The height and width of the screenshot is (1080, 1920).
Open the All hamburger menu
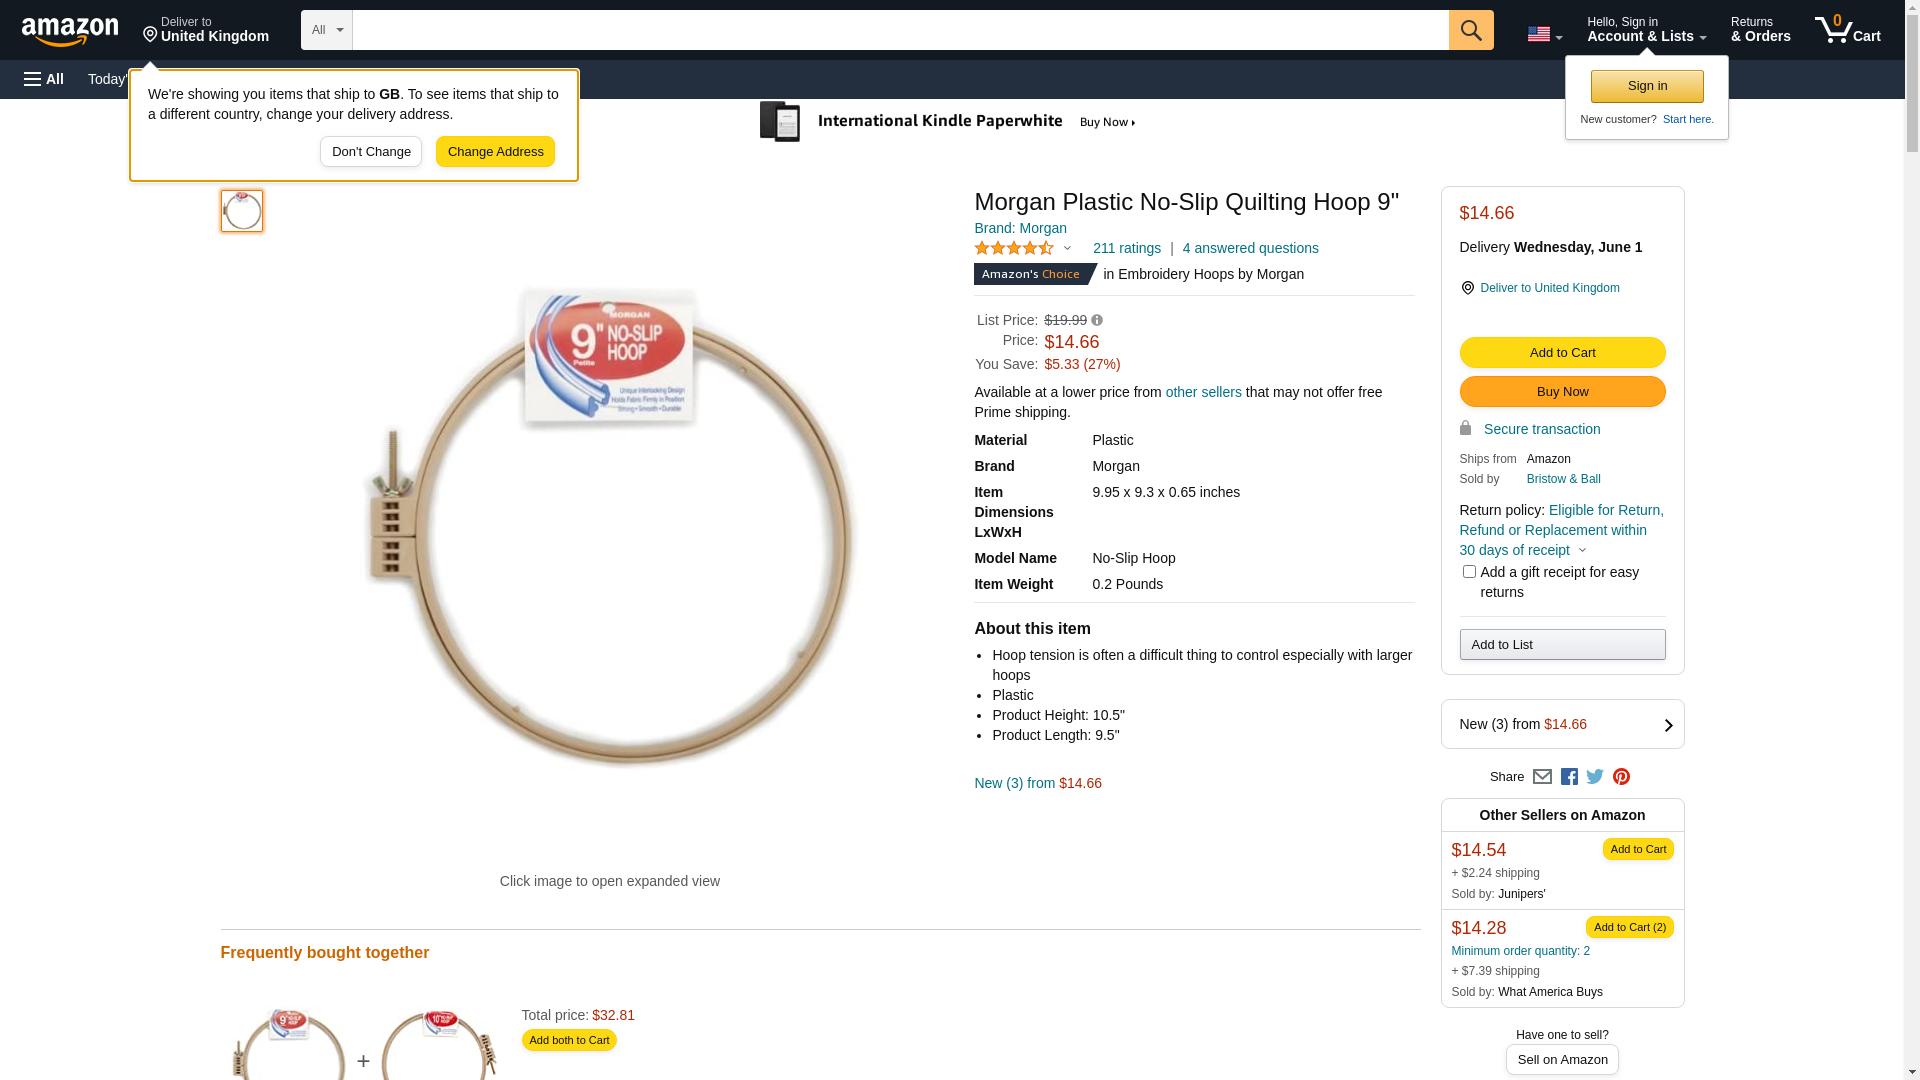(x=44, y=79)
